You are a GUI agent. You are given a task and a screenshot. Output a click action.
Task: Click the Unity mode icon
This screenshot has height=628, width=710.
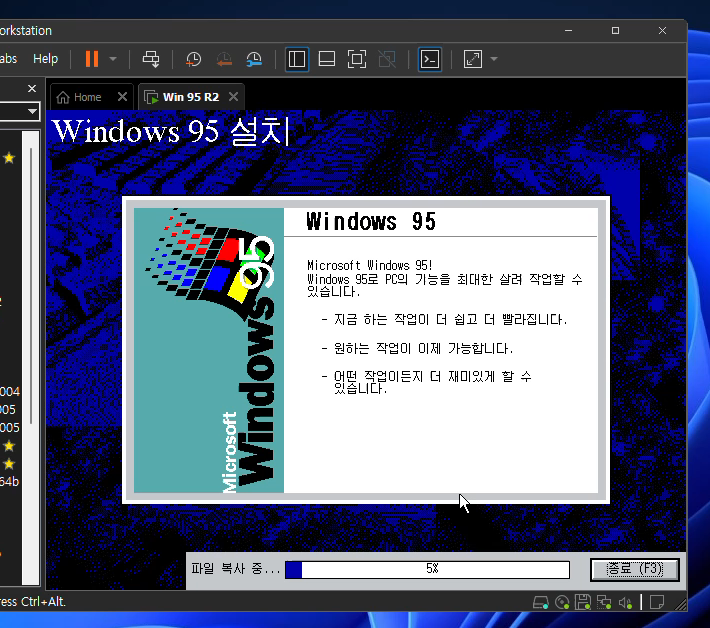tap(387, 59)
